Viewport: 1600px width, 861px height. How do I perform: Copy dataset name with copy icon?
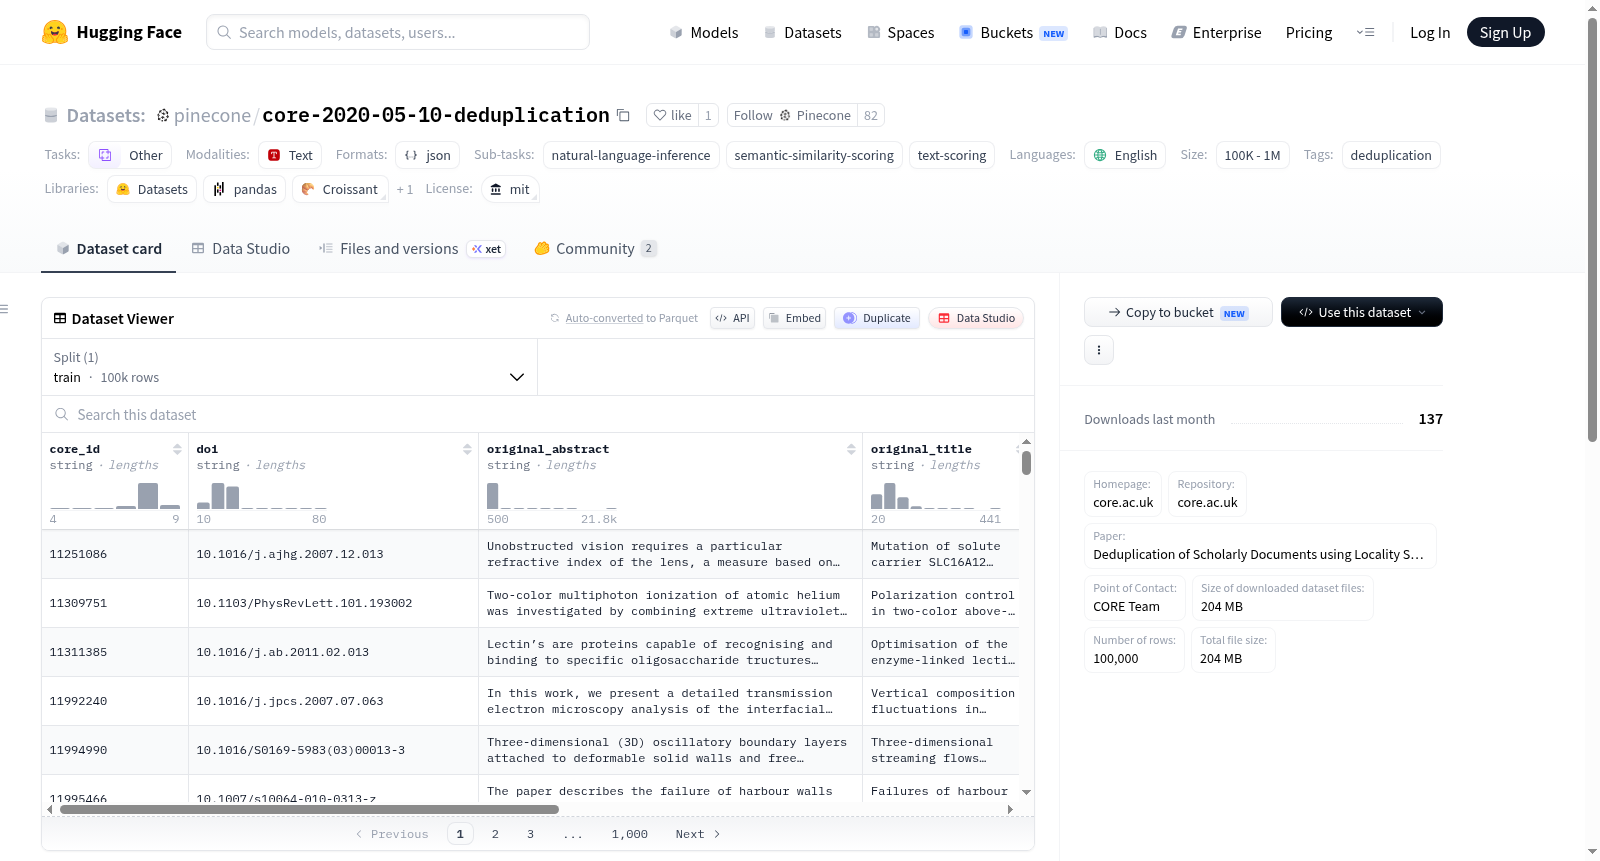(x=623, y=115)
